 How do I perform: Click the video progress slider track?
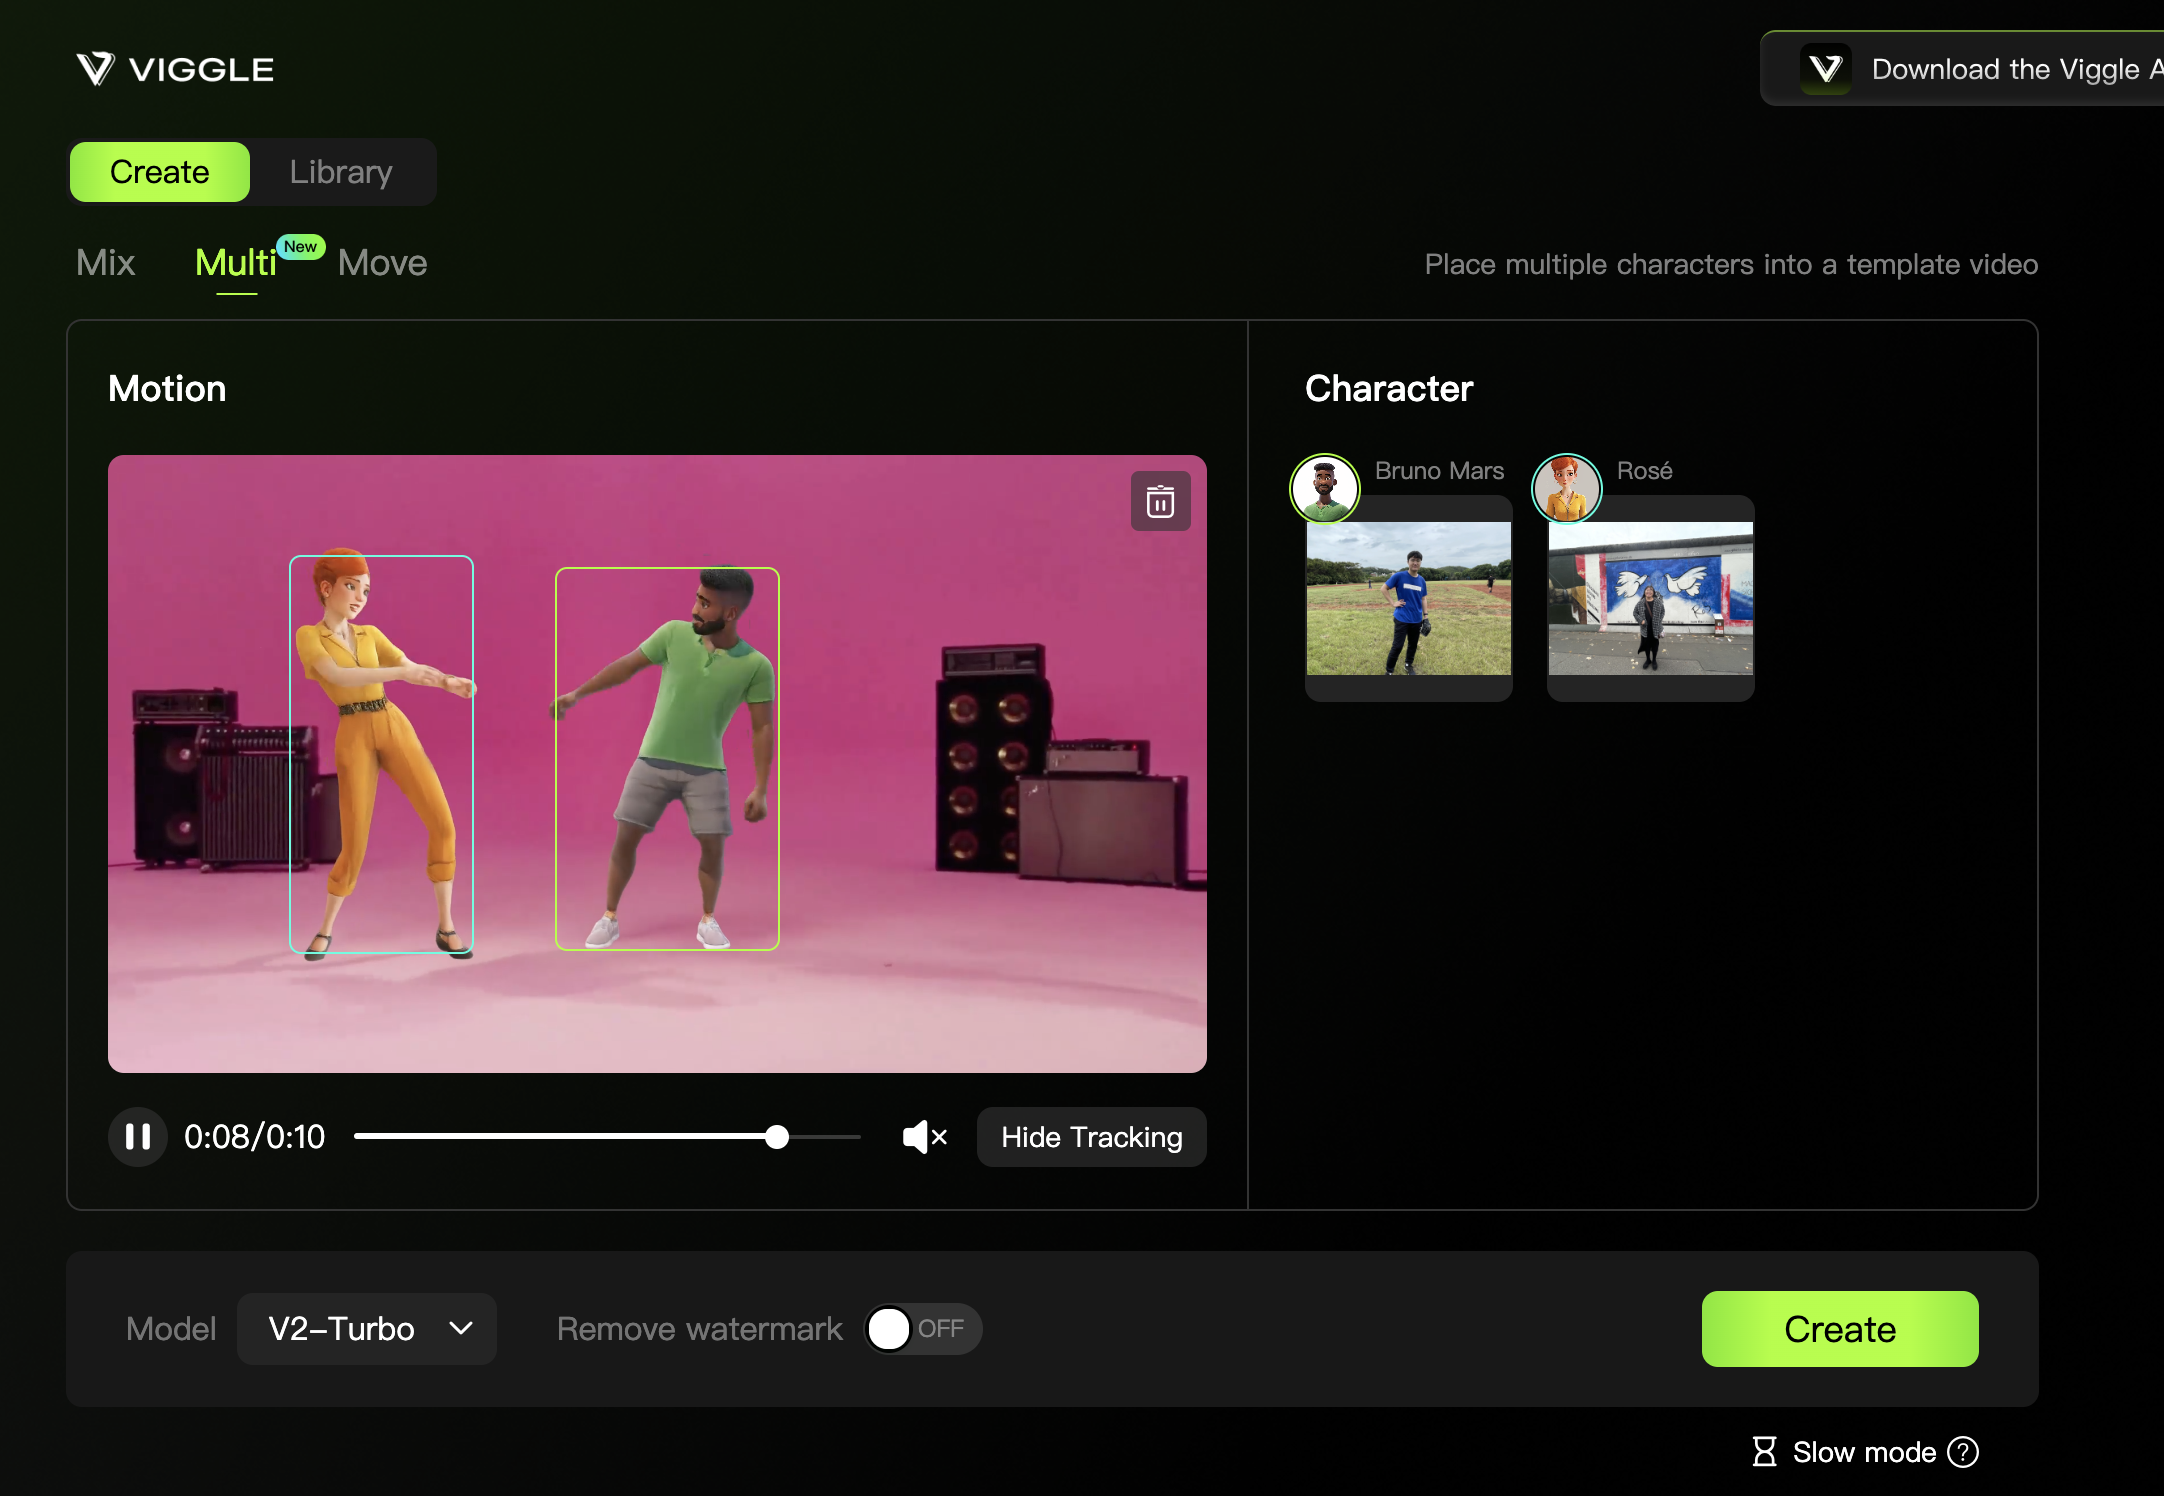560,1137
